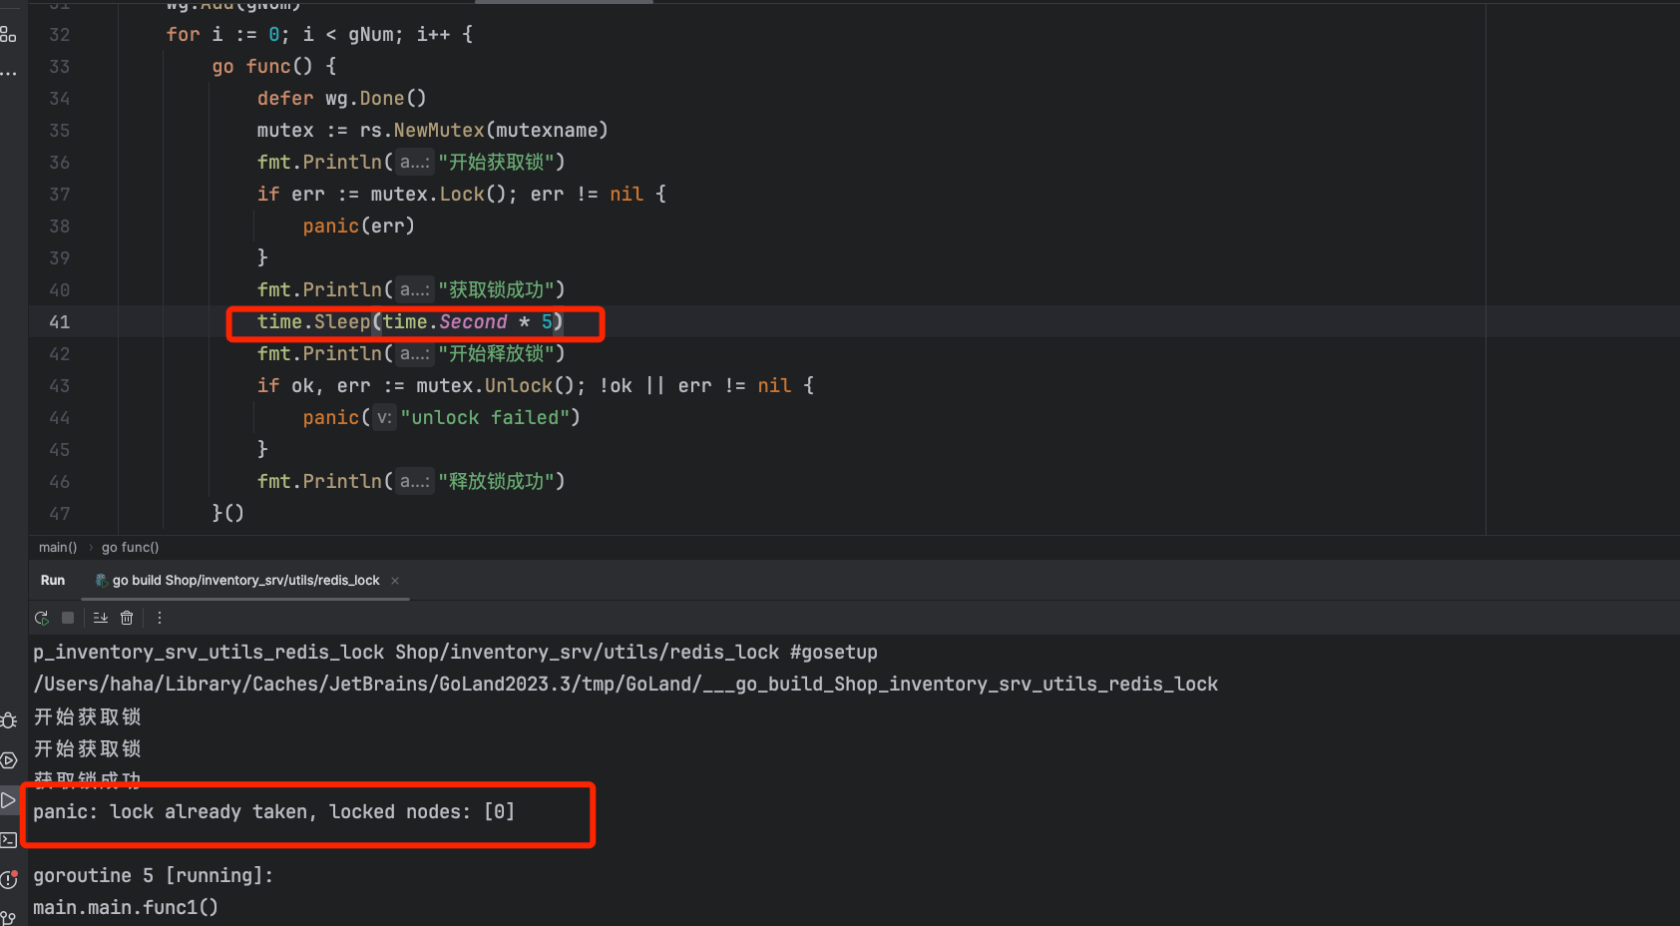
Task: Click line number 43 in gutter
Action: 60,386
